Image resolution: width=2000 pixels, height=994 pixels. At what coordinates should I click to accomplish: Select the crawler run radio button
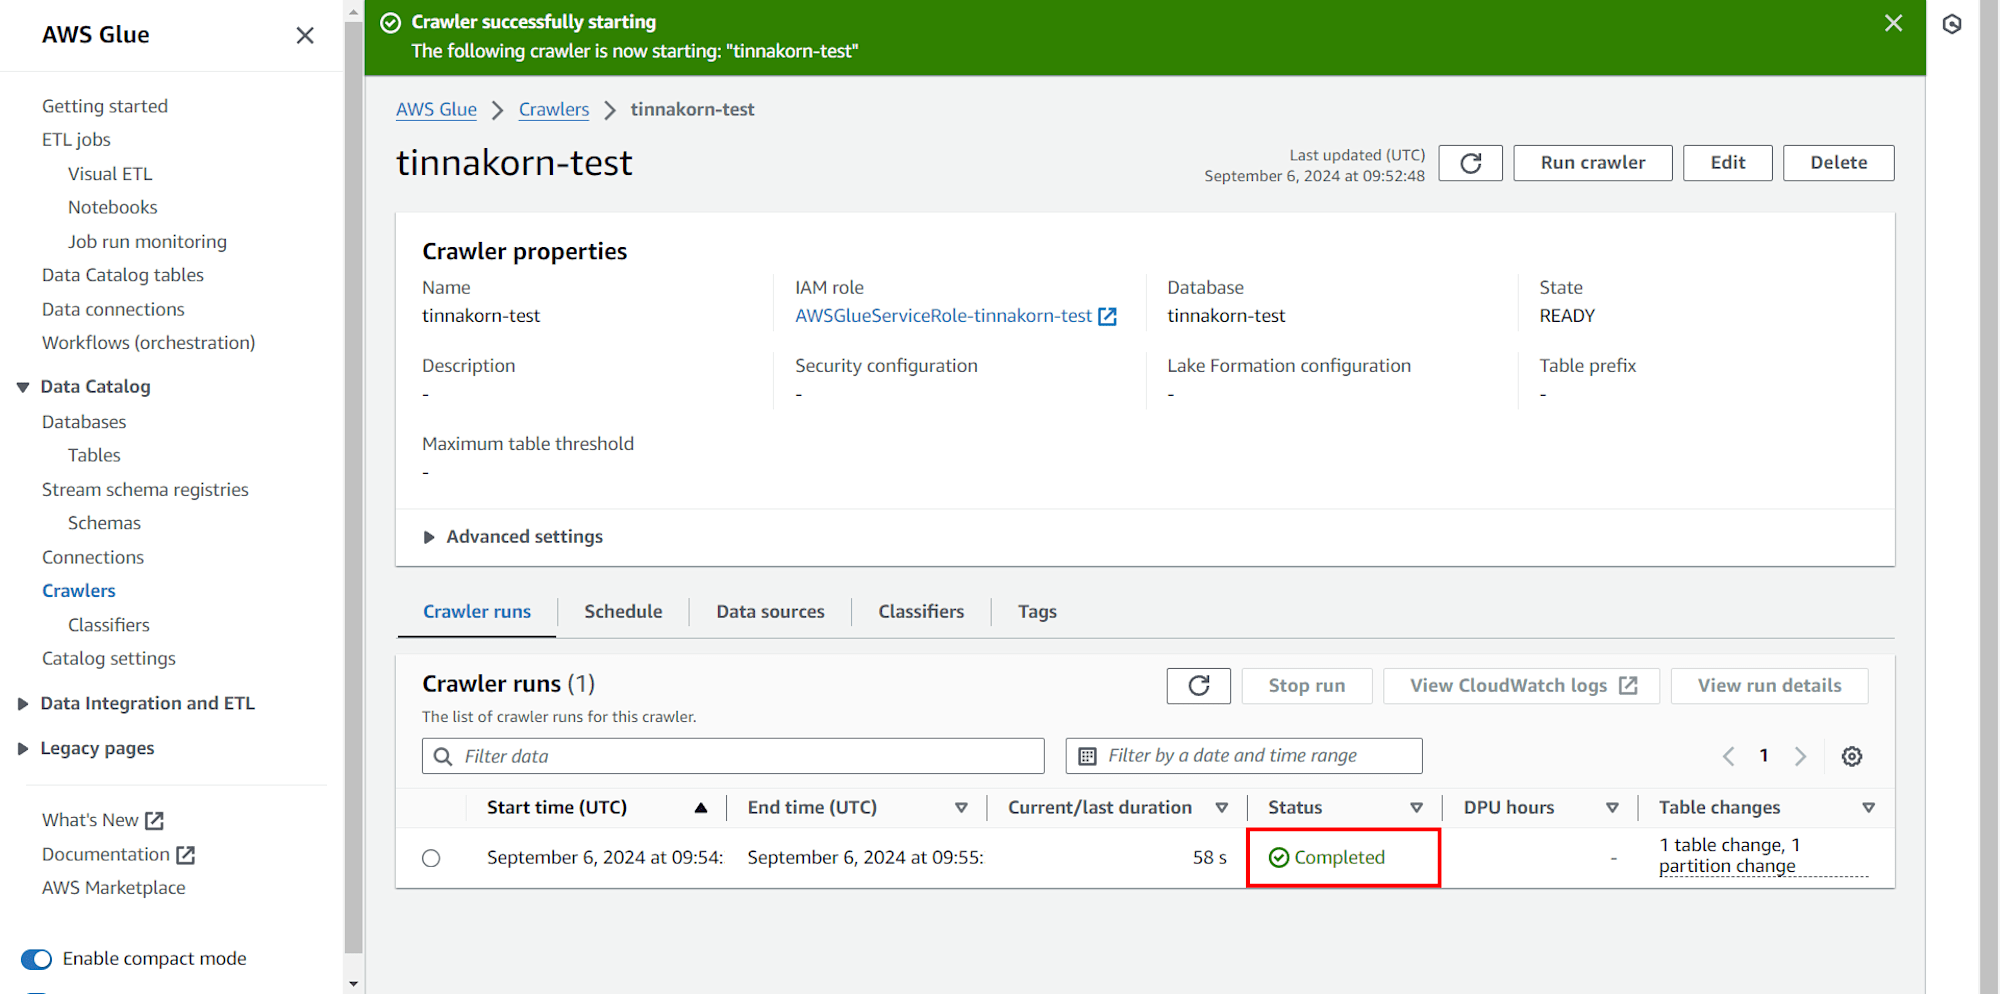(x=431, y=858)
